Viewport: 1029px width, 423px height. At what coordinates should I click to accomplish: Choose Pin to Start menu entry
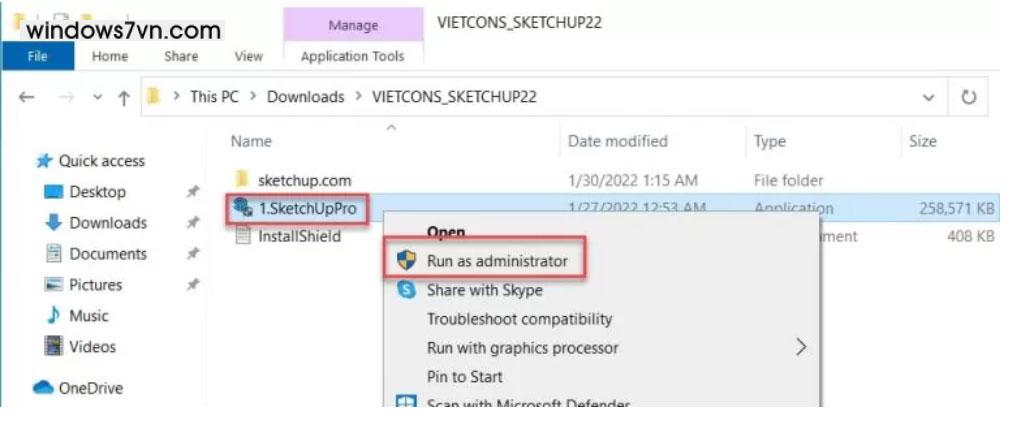coord(464,377)
